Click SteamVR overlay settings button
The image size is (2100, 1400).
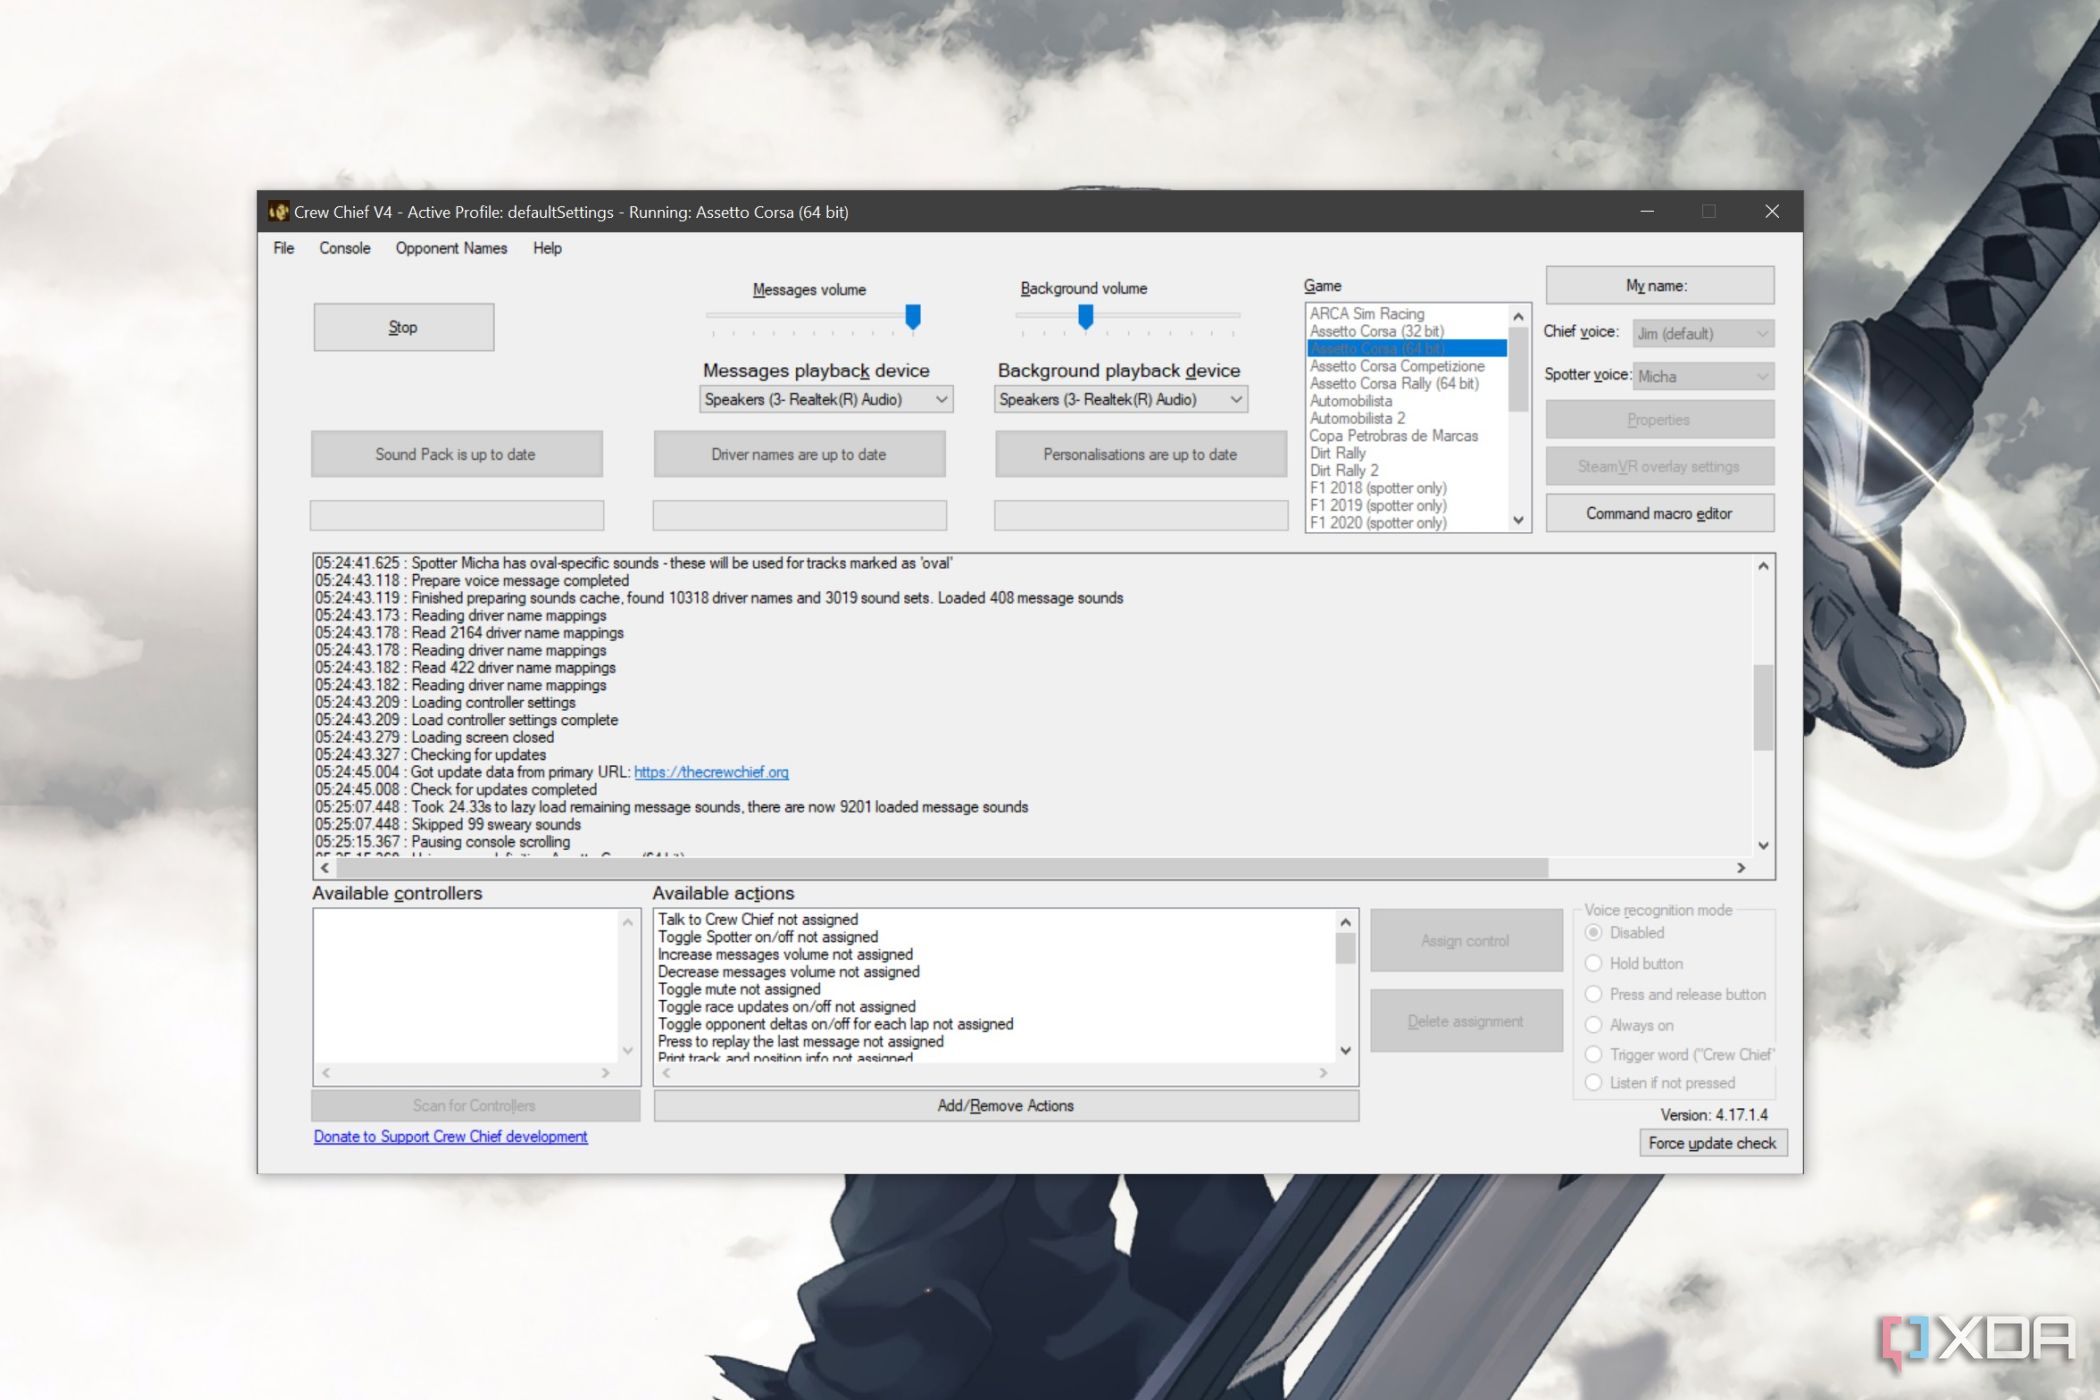[x=1658, y=466]
